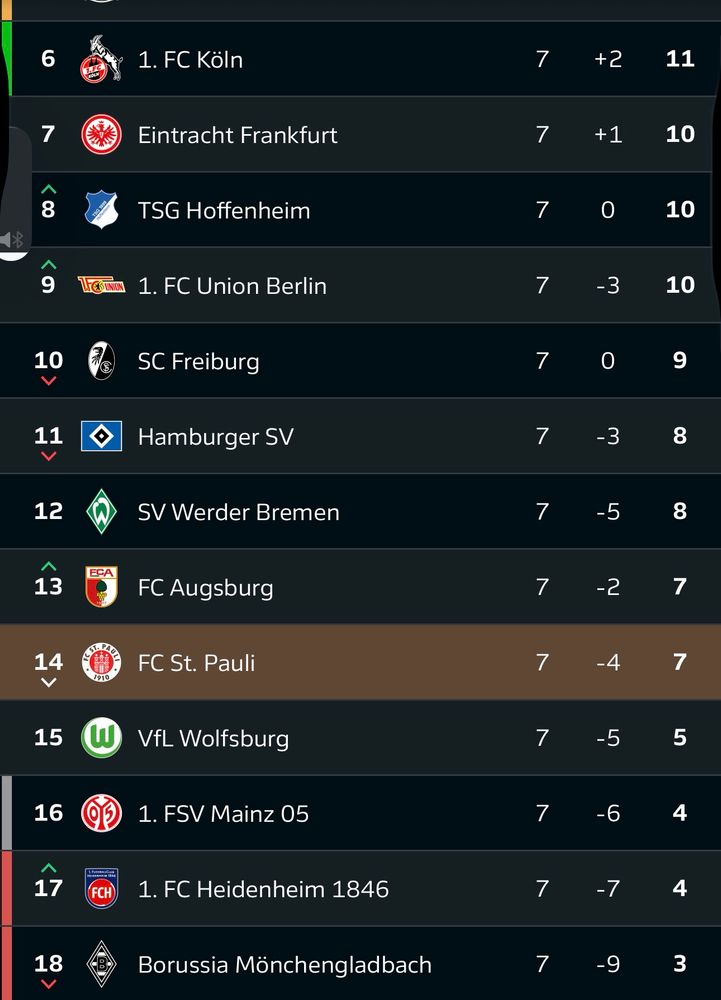
Task: Tap the mute speaker icon on side panel
Action: pos(11,240)
